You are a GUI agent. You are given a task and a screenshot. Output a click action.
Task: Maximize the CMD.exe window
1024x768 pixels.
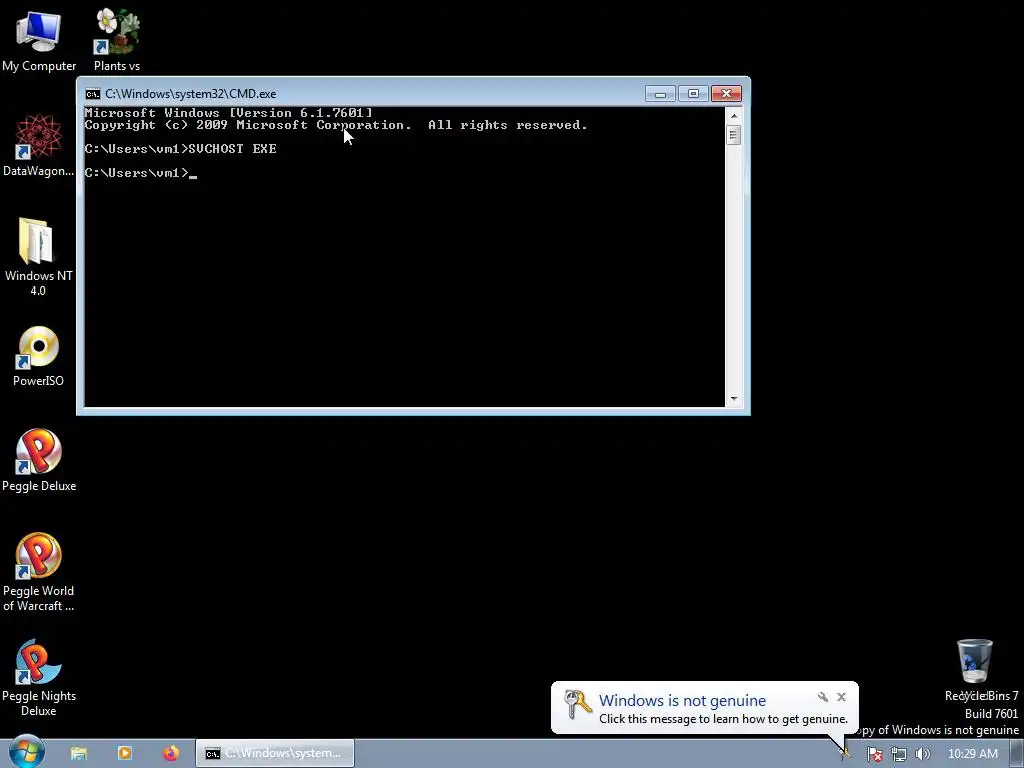click(x=693, y=94)
